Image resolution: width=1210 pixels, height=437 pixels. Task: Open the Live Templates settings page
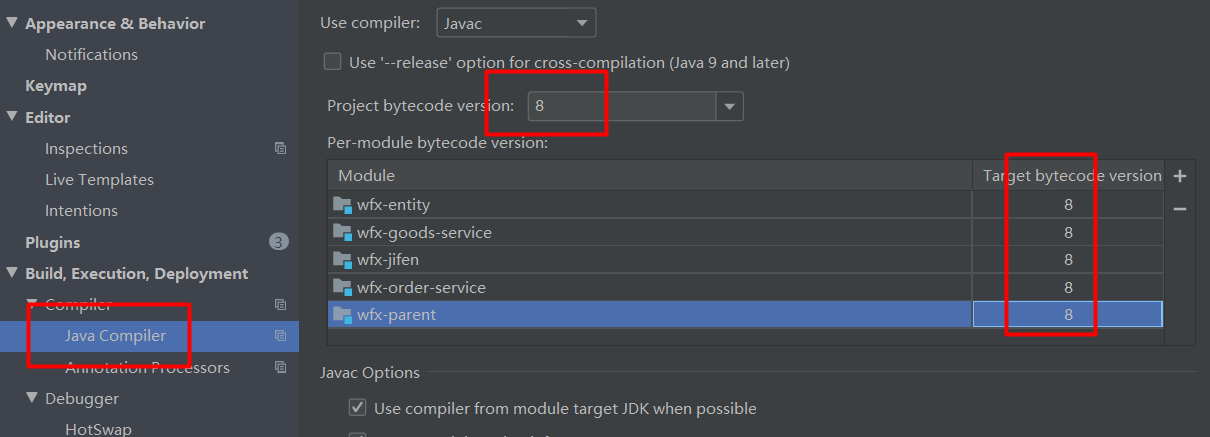click(99, 179)
